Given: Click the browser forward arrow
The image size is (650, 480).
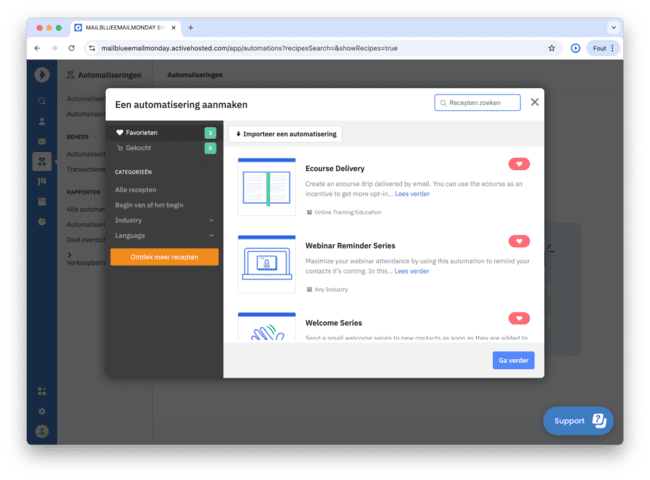Looking at the screenshot, I should [54, 48].
